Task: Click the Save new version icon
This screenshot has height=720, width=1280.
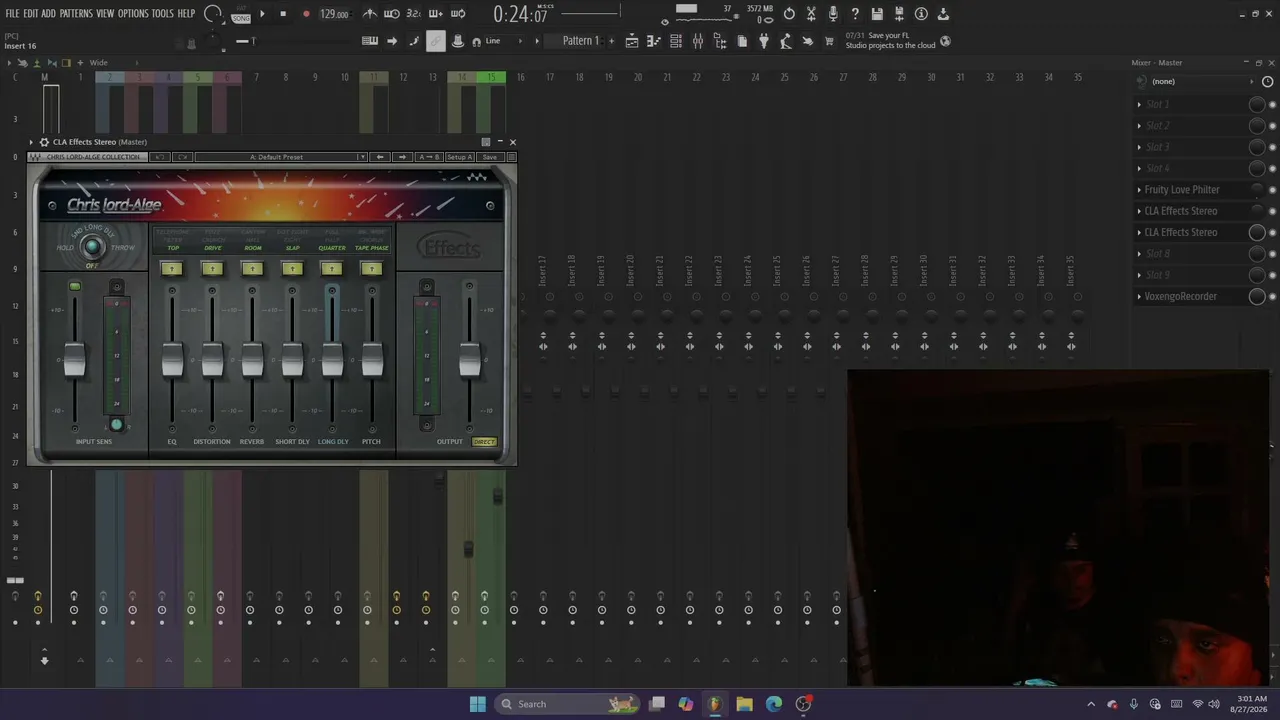Action: point(899,14)
